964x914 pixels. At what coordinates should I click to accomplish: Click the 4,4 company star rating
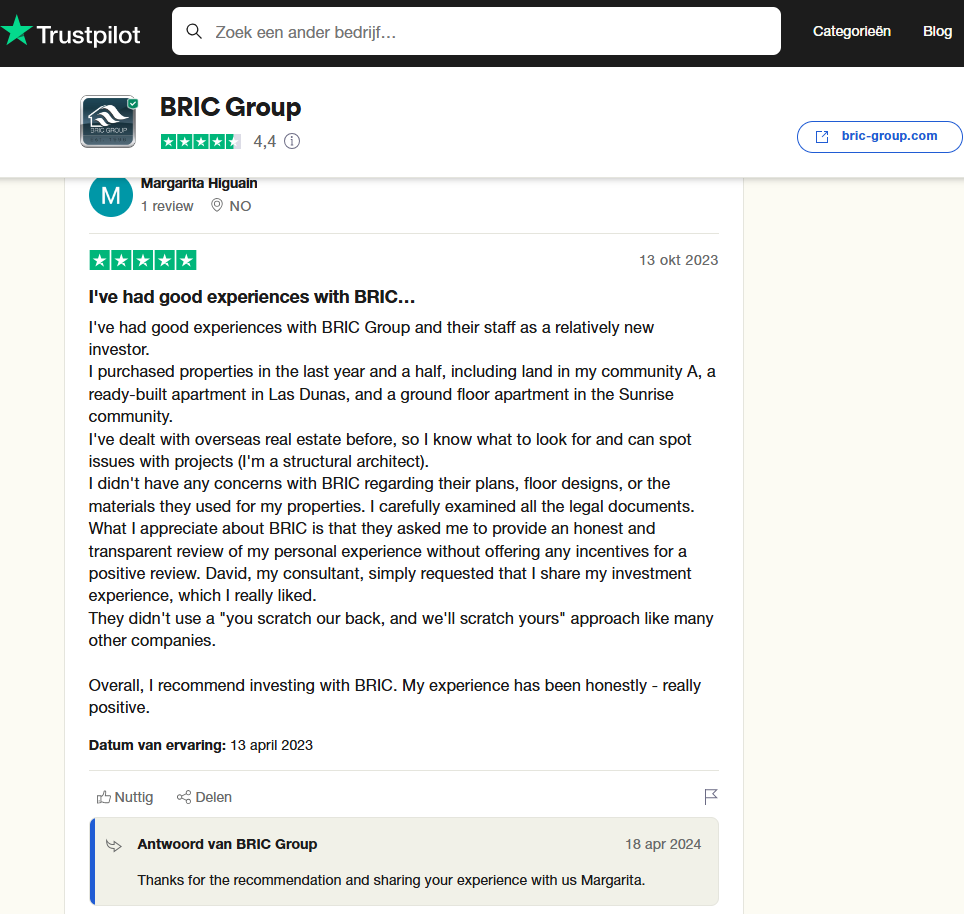[200, 141]
